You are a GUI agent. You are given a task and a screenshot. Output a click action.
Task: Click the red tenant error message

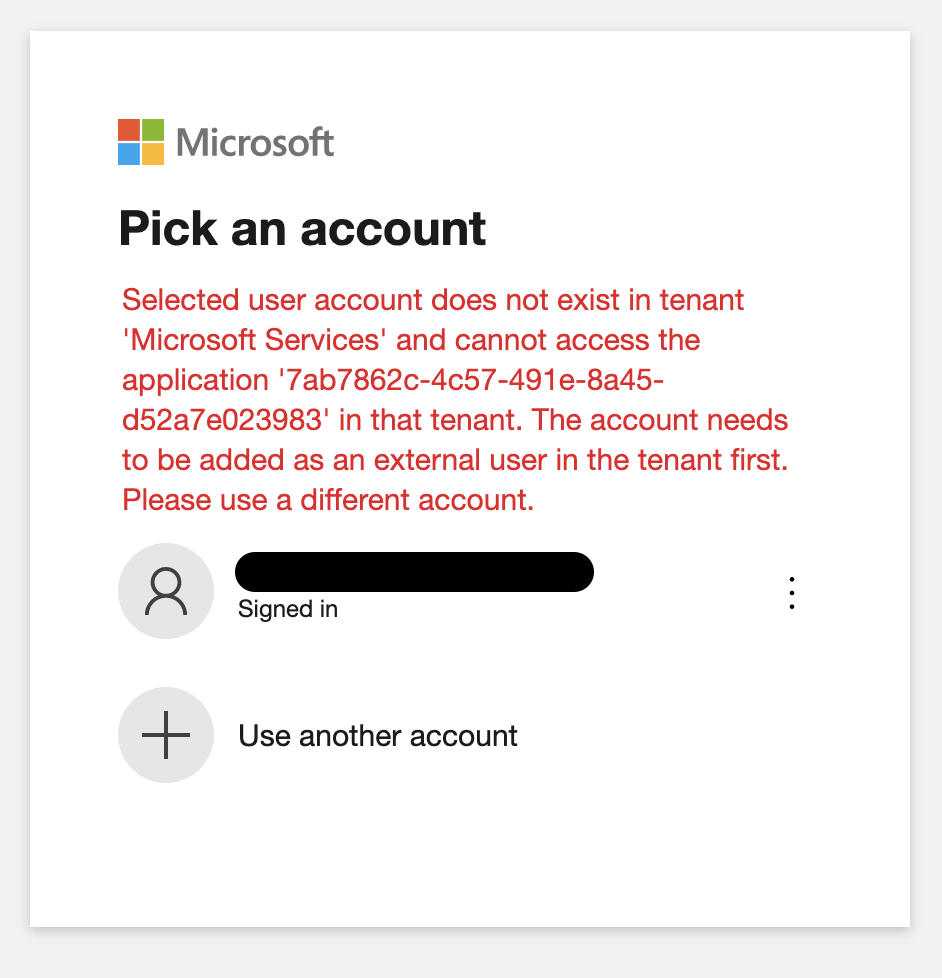pyautogui.click(x=455, y=400)
